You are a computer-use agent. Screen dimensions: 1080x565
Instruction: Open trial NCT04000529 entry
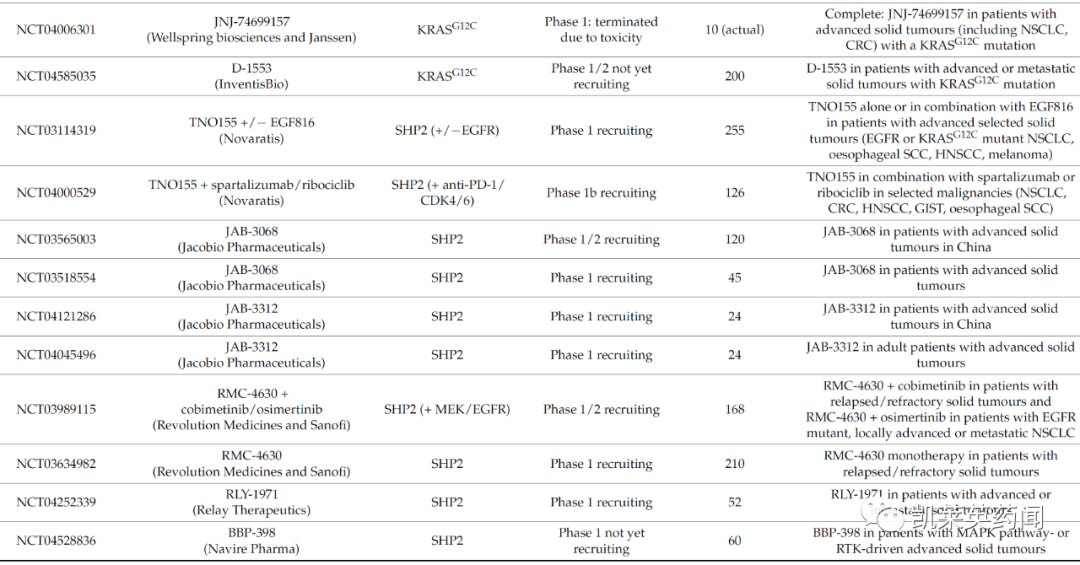tap(56, 192)
